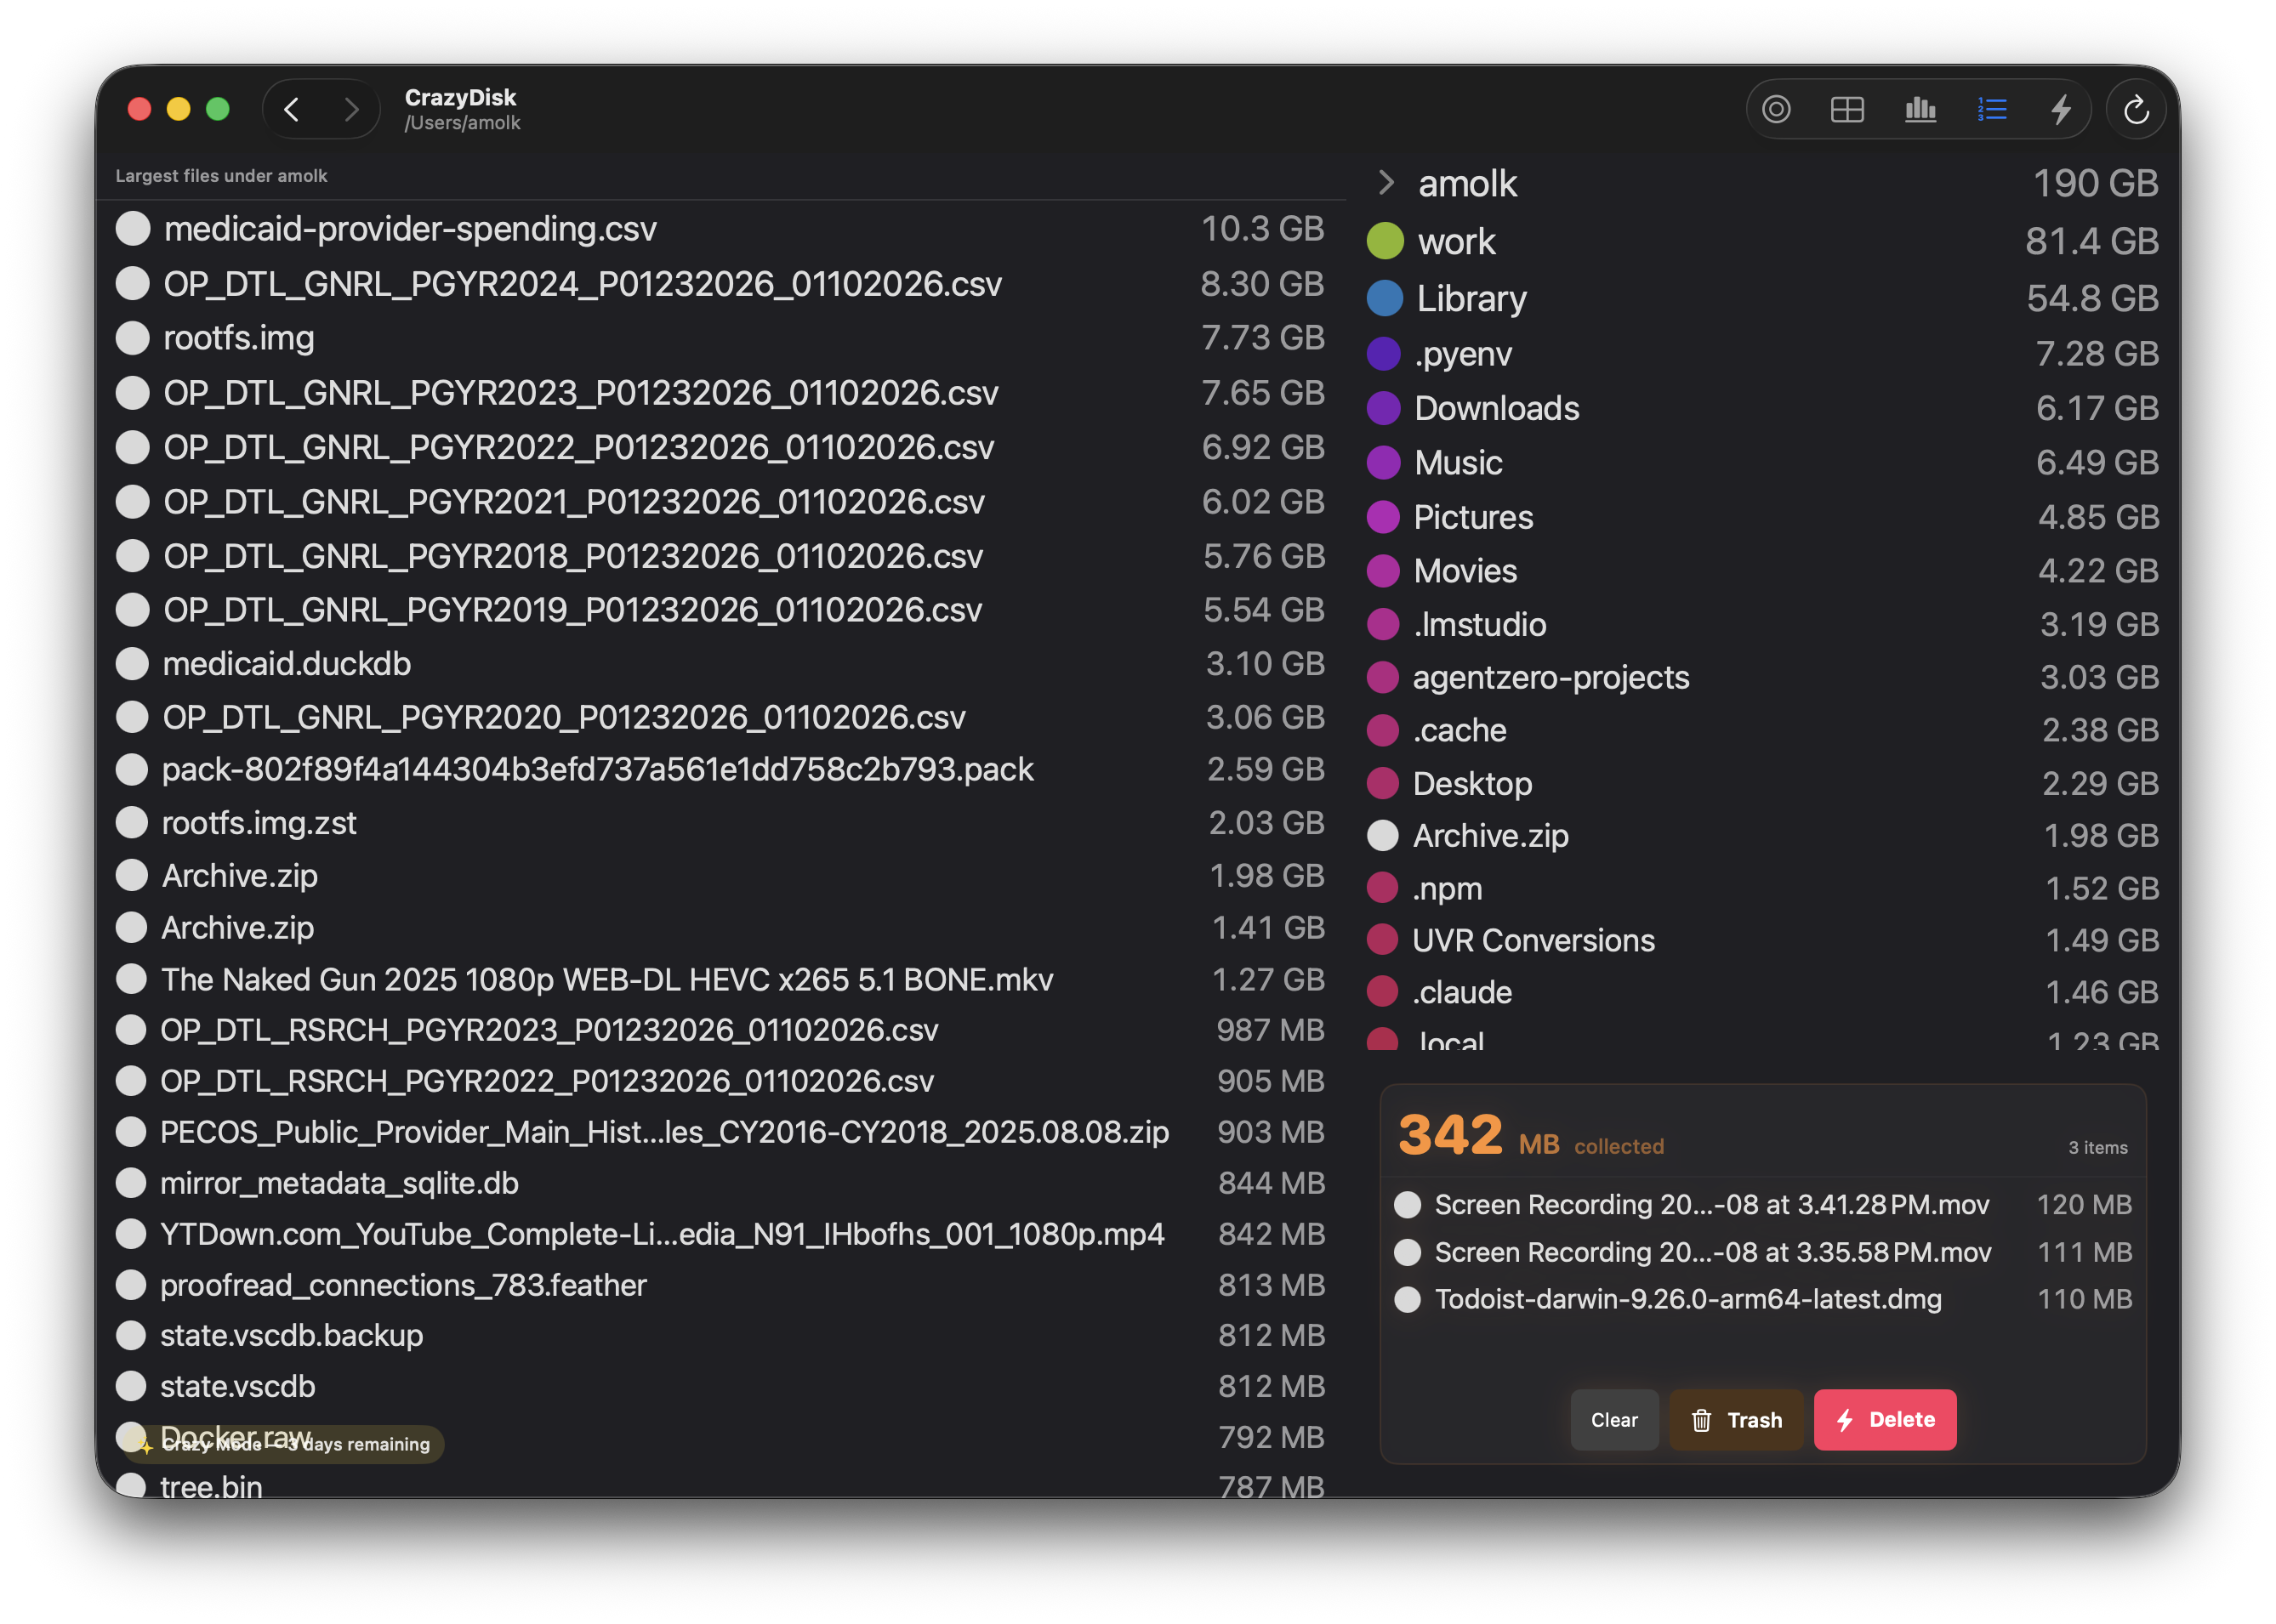Click the trash can icon on Trash button
The height and width of the screenshot is (1624, 2276).
point(1704,1419)
